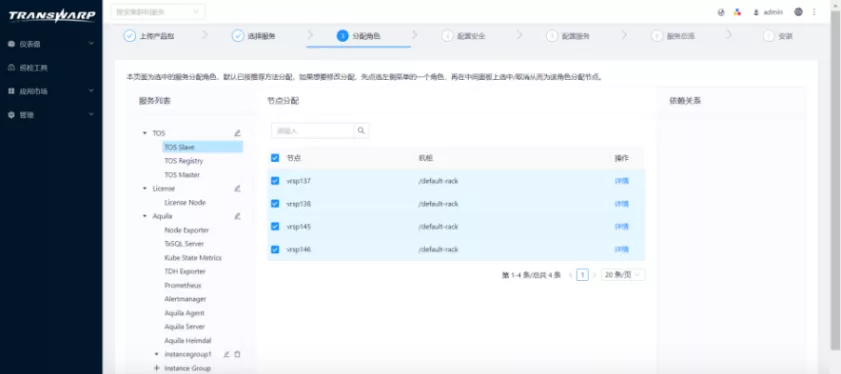841x374 pixels.
Task: Toggle the select-all checkbox in table header
Action: (275, 158)
